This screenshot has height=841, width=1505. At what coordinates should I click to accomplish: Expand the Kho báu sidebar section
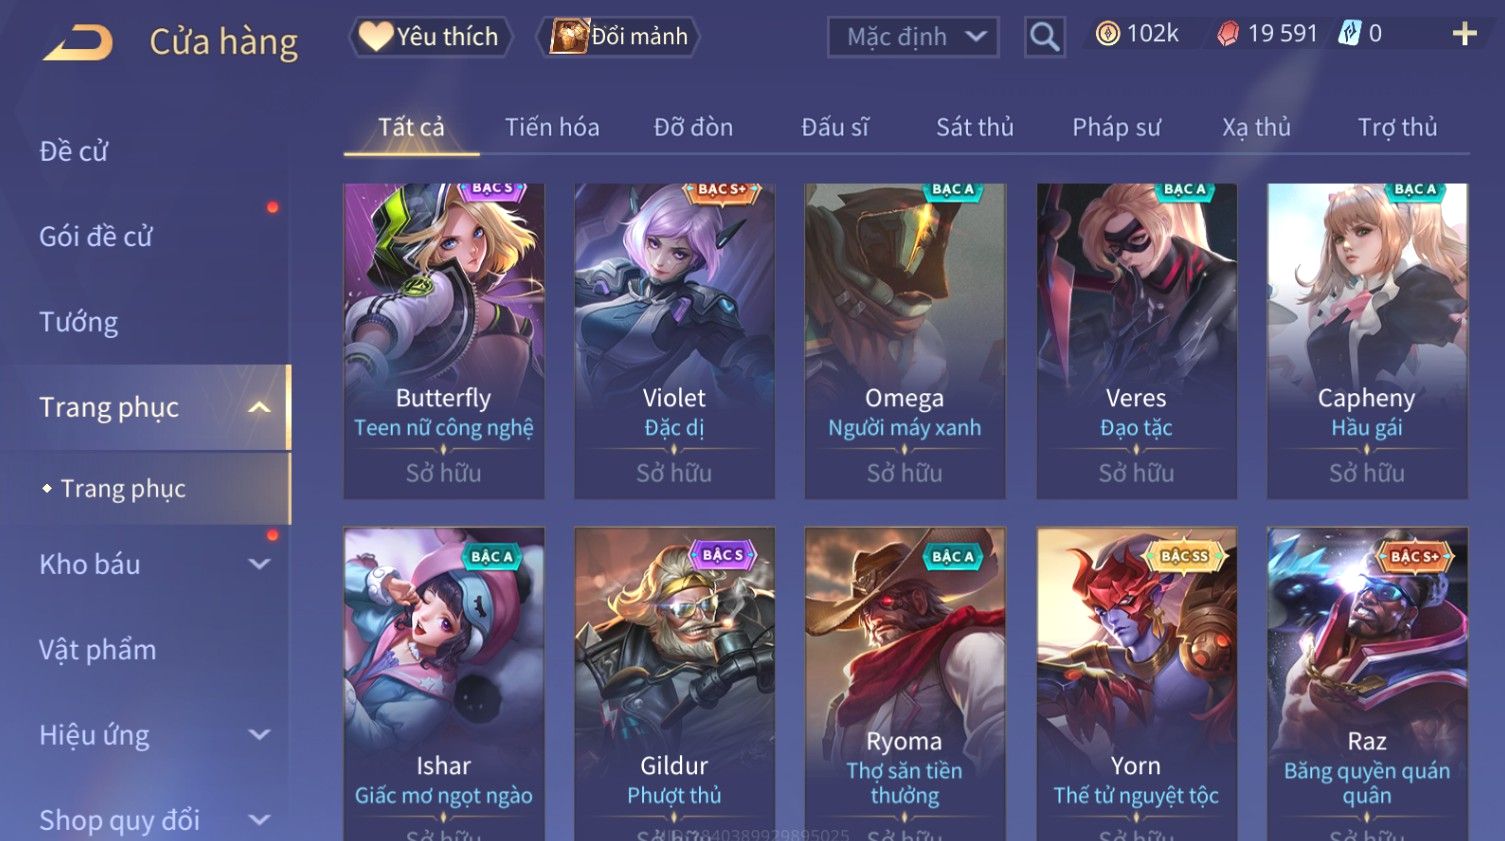(x=259, y=564)
